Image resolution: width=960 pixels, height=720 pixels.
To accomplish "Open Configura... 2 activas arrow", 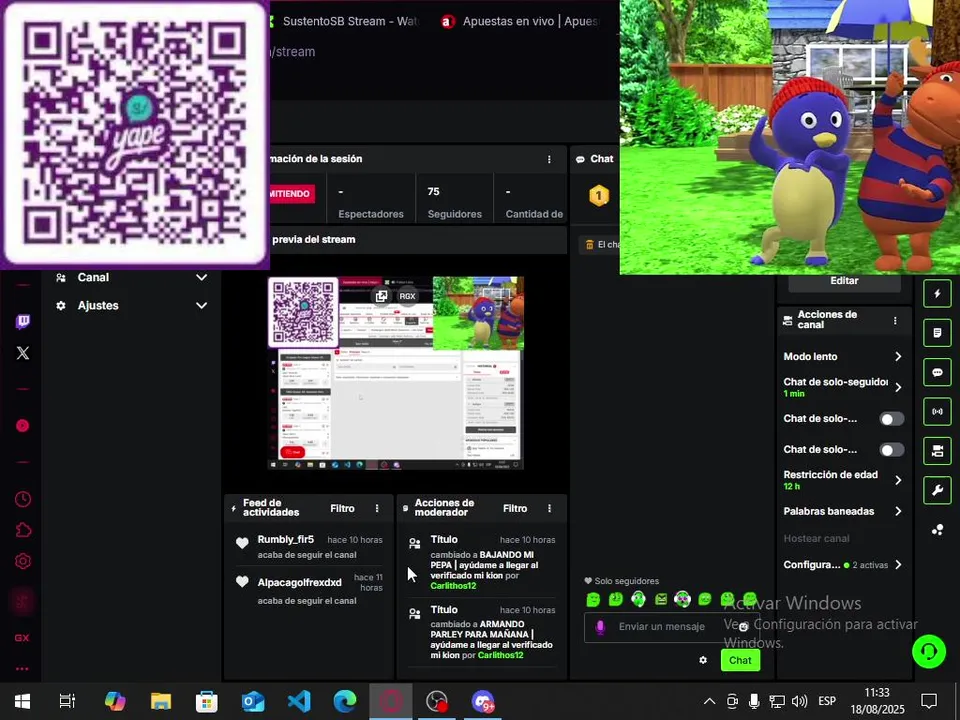I will pyautogui.click(x=898, y=565).
